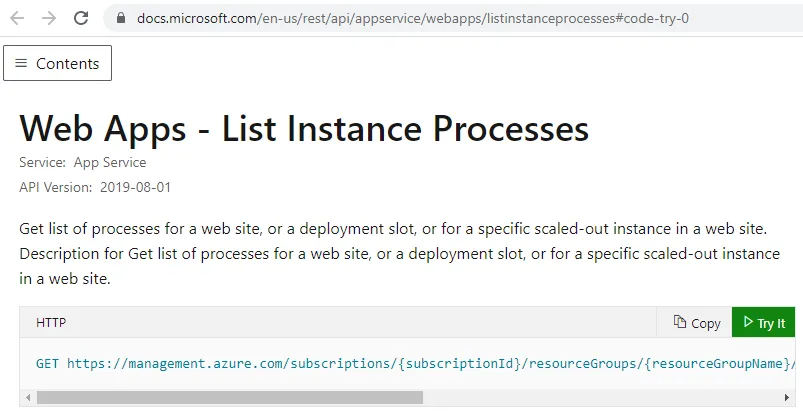Screen dimensions: 803x419
Task: View site info via the padlock icon
Action: pyautogui.click(x=121, y=18)
